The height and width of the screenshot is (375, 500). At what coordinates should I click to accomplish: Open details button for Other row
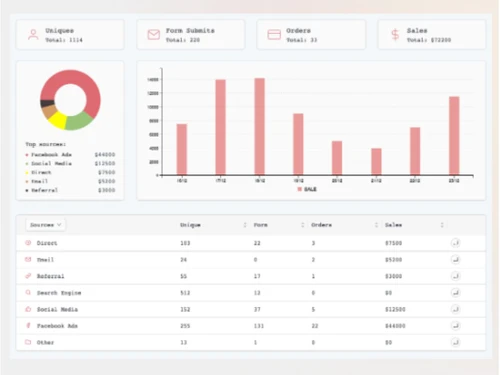pyautogui.click(x=455, y=342)
